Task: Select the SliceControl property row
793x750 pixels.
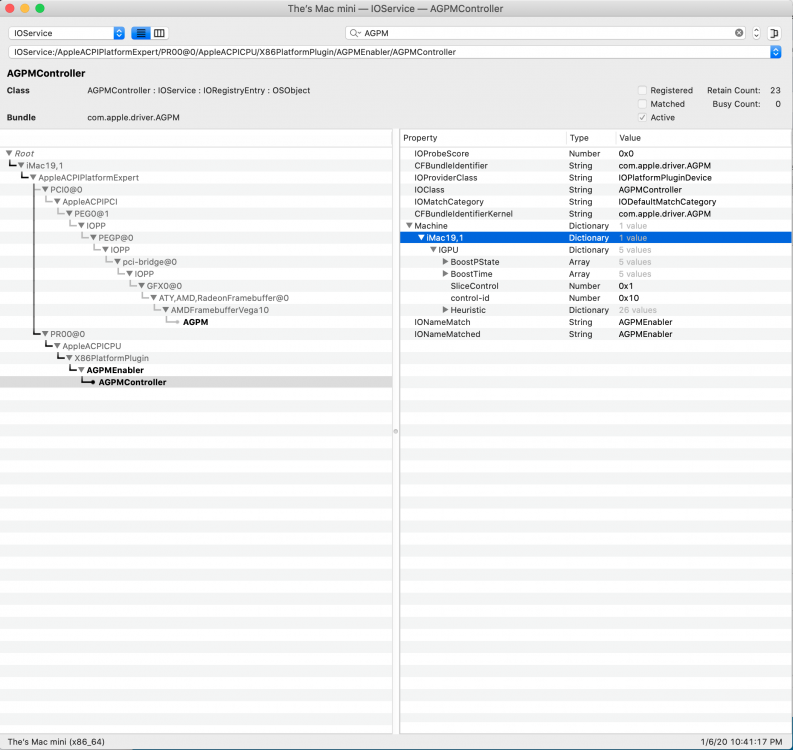Action: [x=596, y=286]
